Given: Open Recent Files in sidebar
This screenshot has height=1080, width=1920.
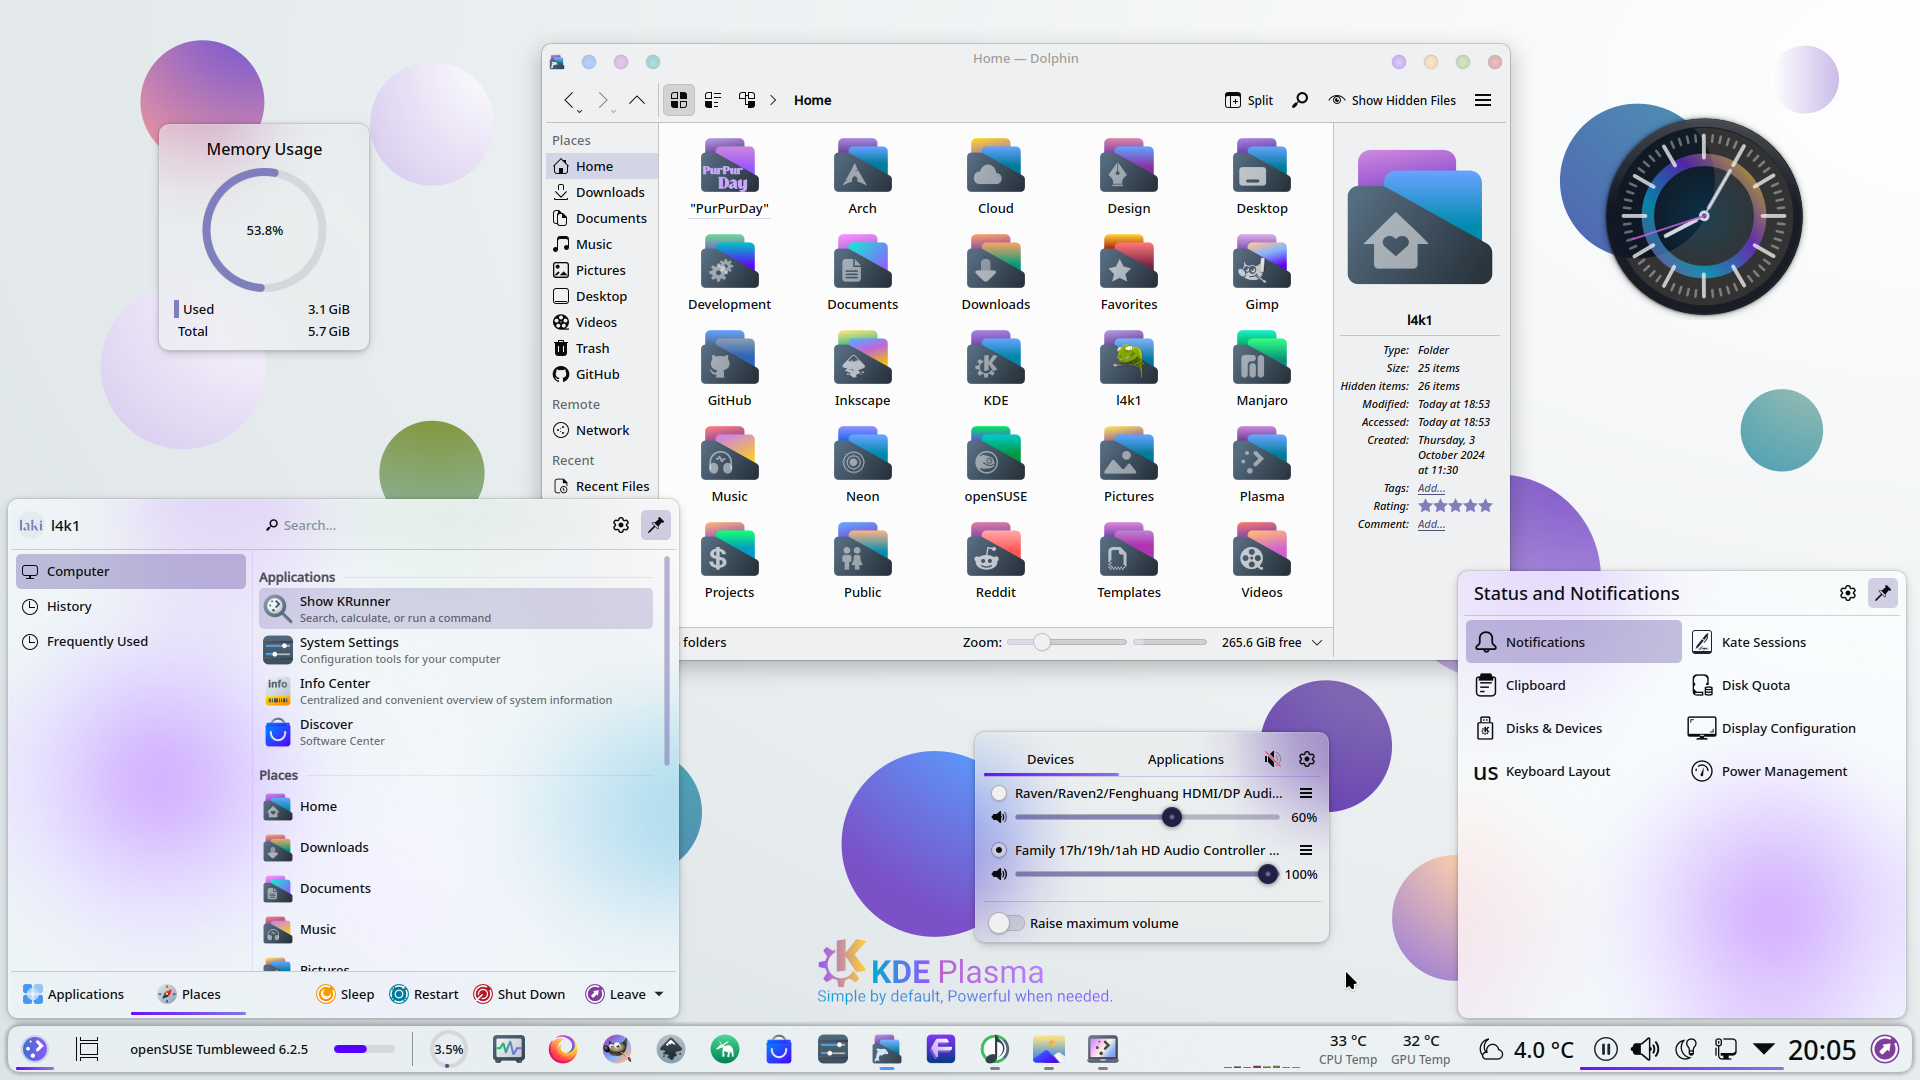Looking at the screenshot, I should [x=603, y=486].
